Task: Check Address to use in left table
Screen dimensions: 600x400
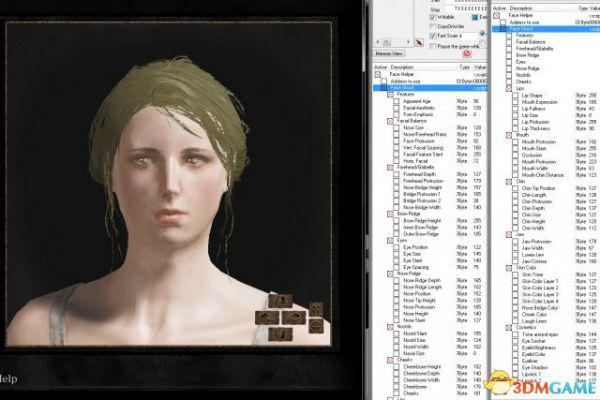Action: (x=384, y=81)
